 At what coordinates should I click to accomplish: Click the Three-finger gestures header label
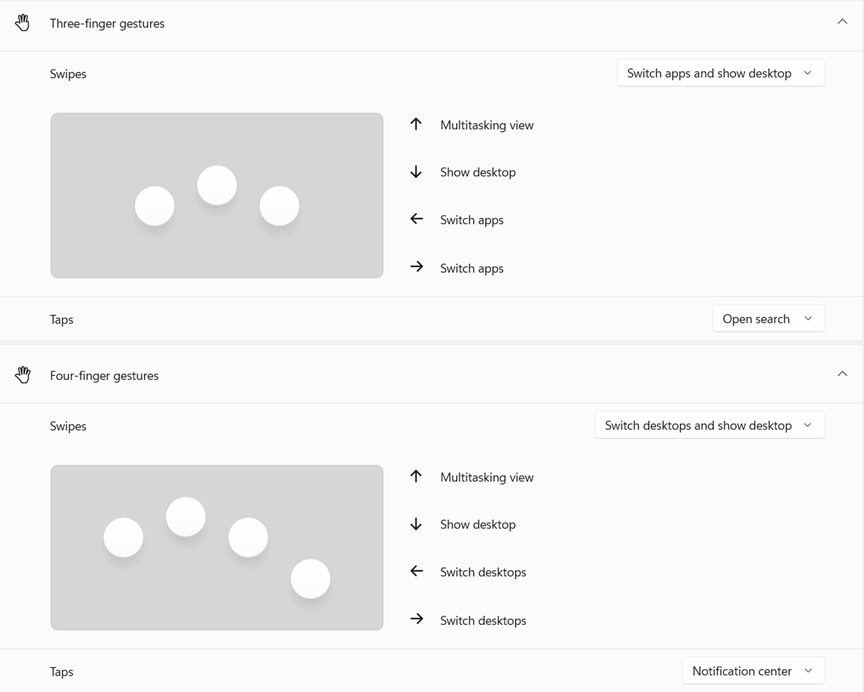tap(107, 24)
